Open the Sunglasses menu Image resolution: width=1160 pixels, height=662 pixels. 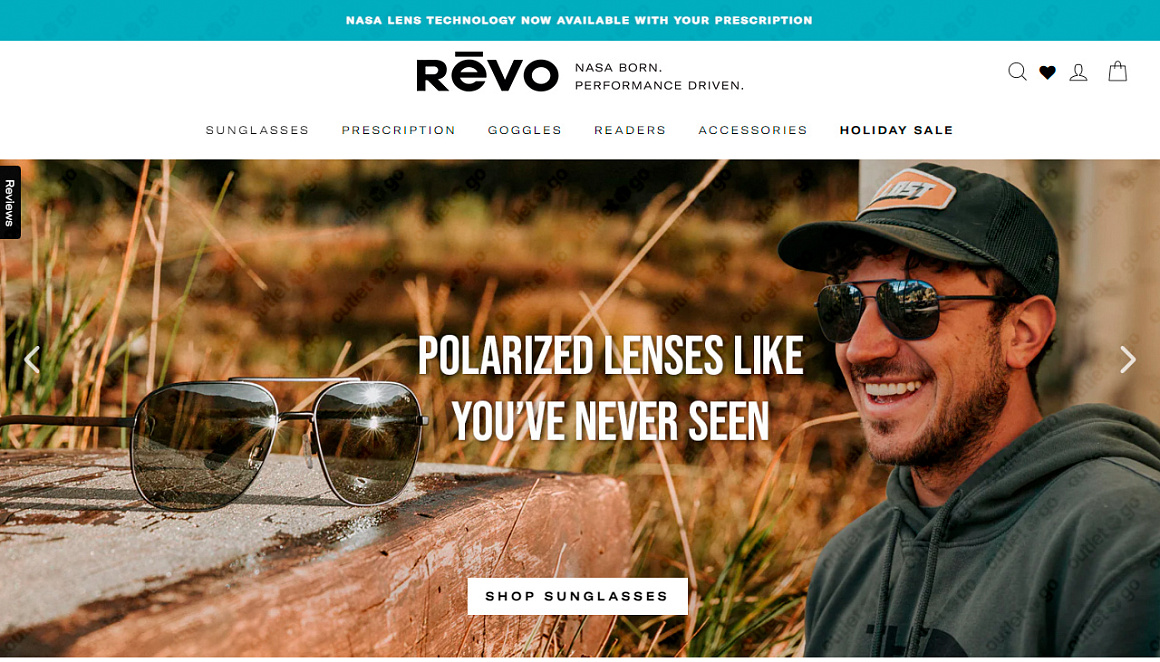257,130
